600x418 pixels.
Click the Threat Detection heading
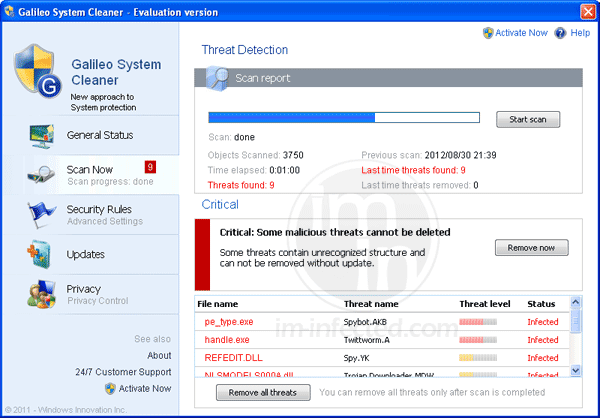tap(245, 50)
